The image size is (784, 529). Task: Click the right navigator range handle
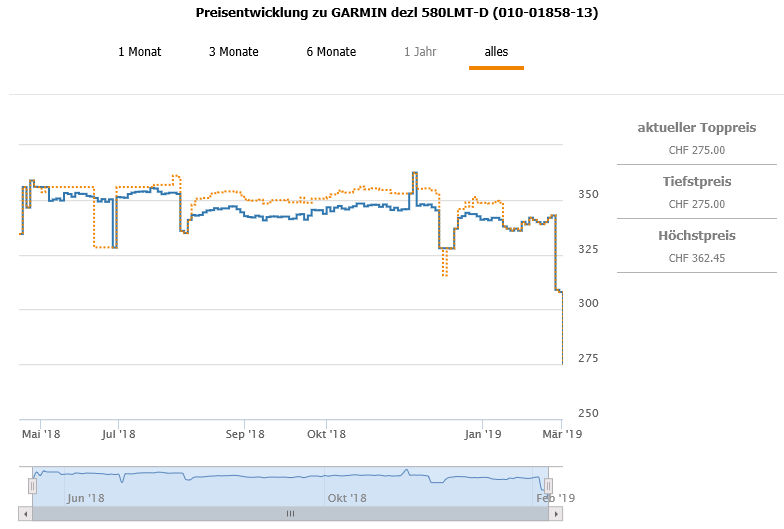coord(549,486)
